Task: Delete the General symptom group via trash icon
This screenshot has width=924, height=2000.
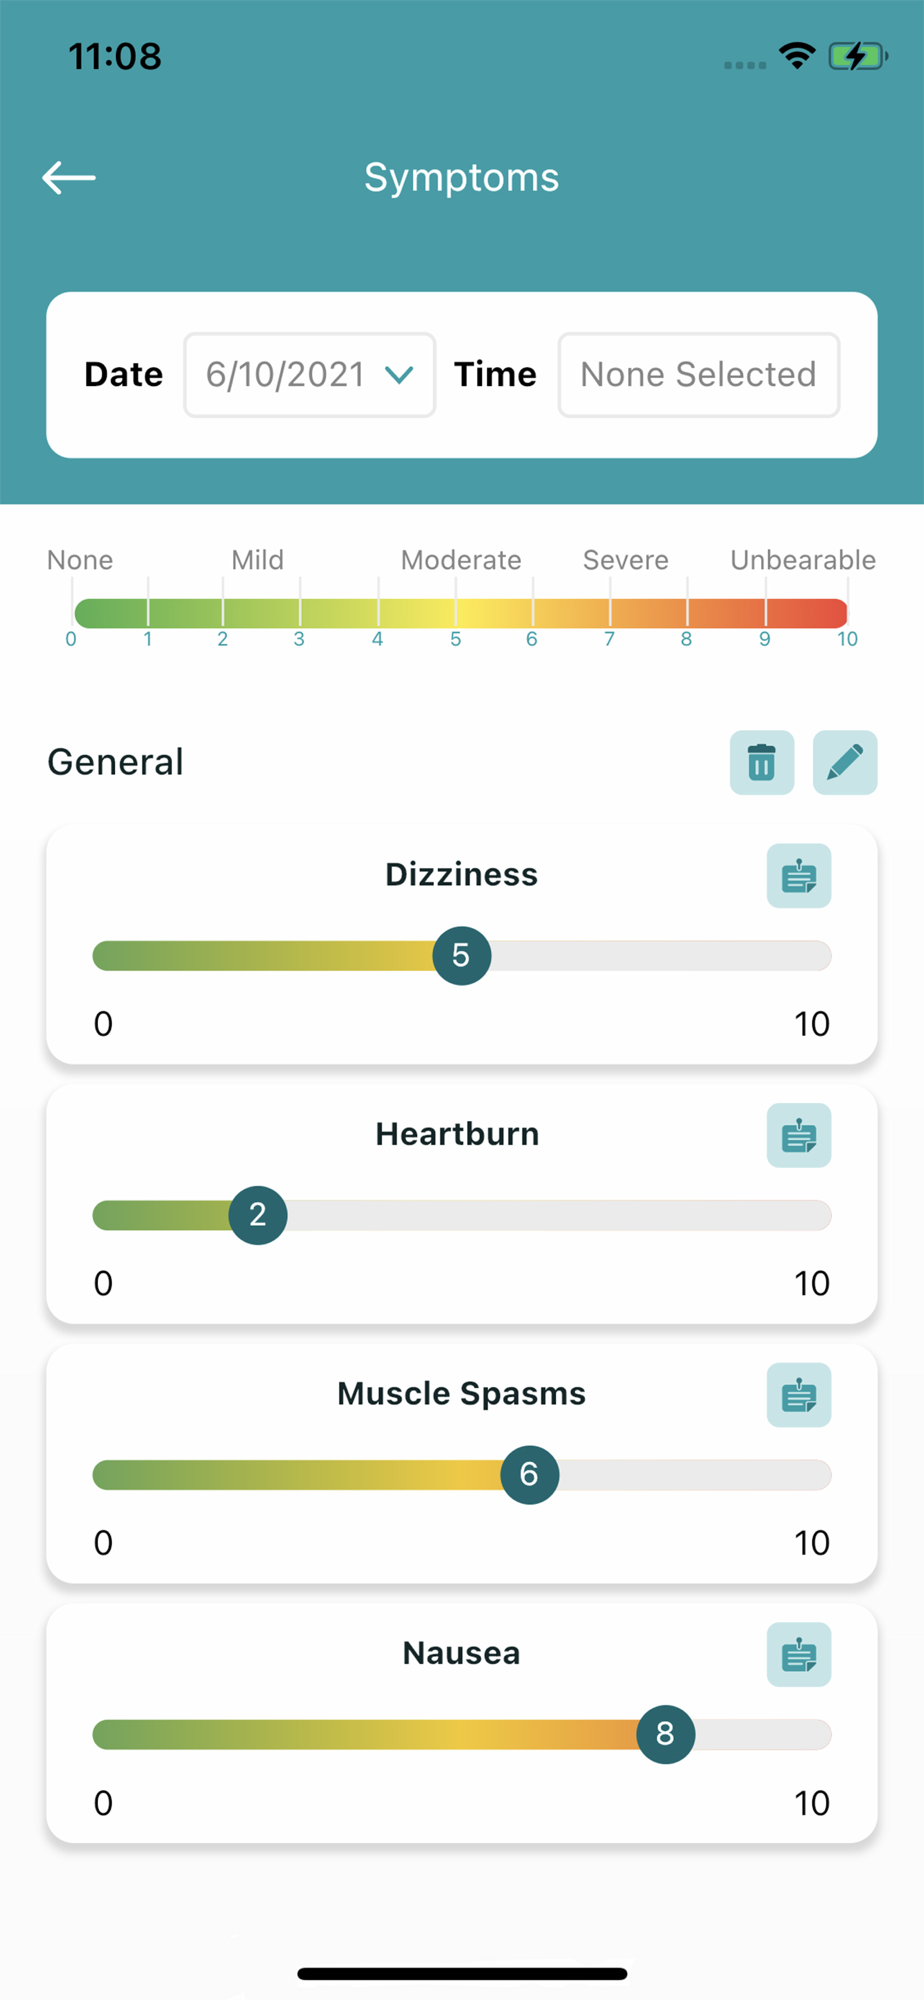Action: [762, 763]
